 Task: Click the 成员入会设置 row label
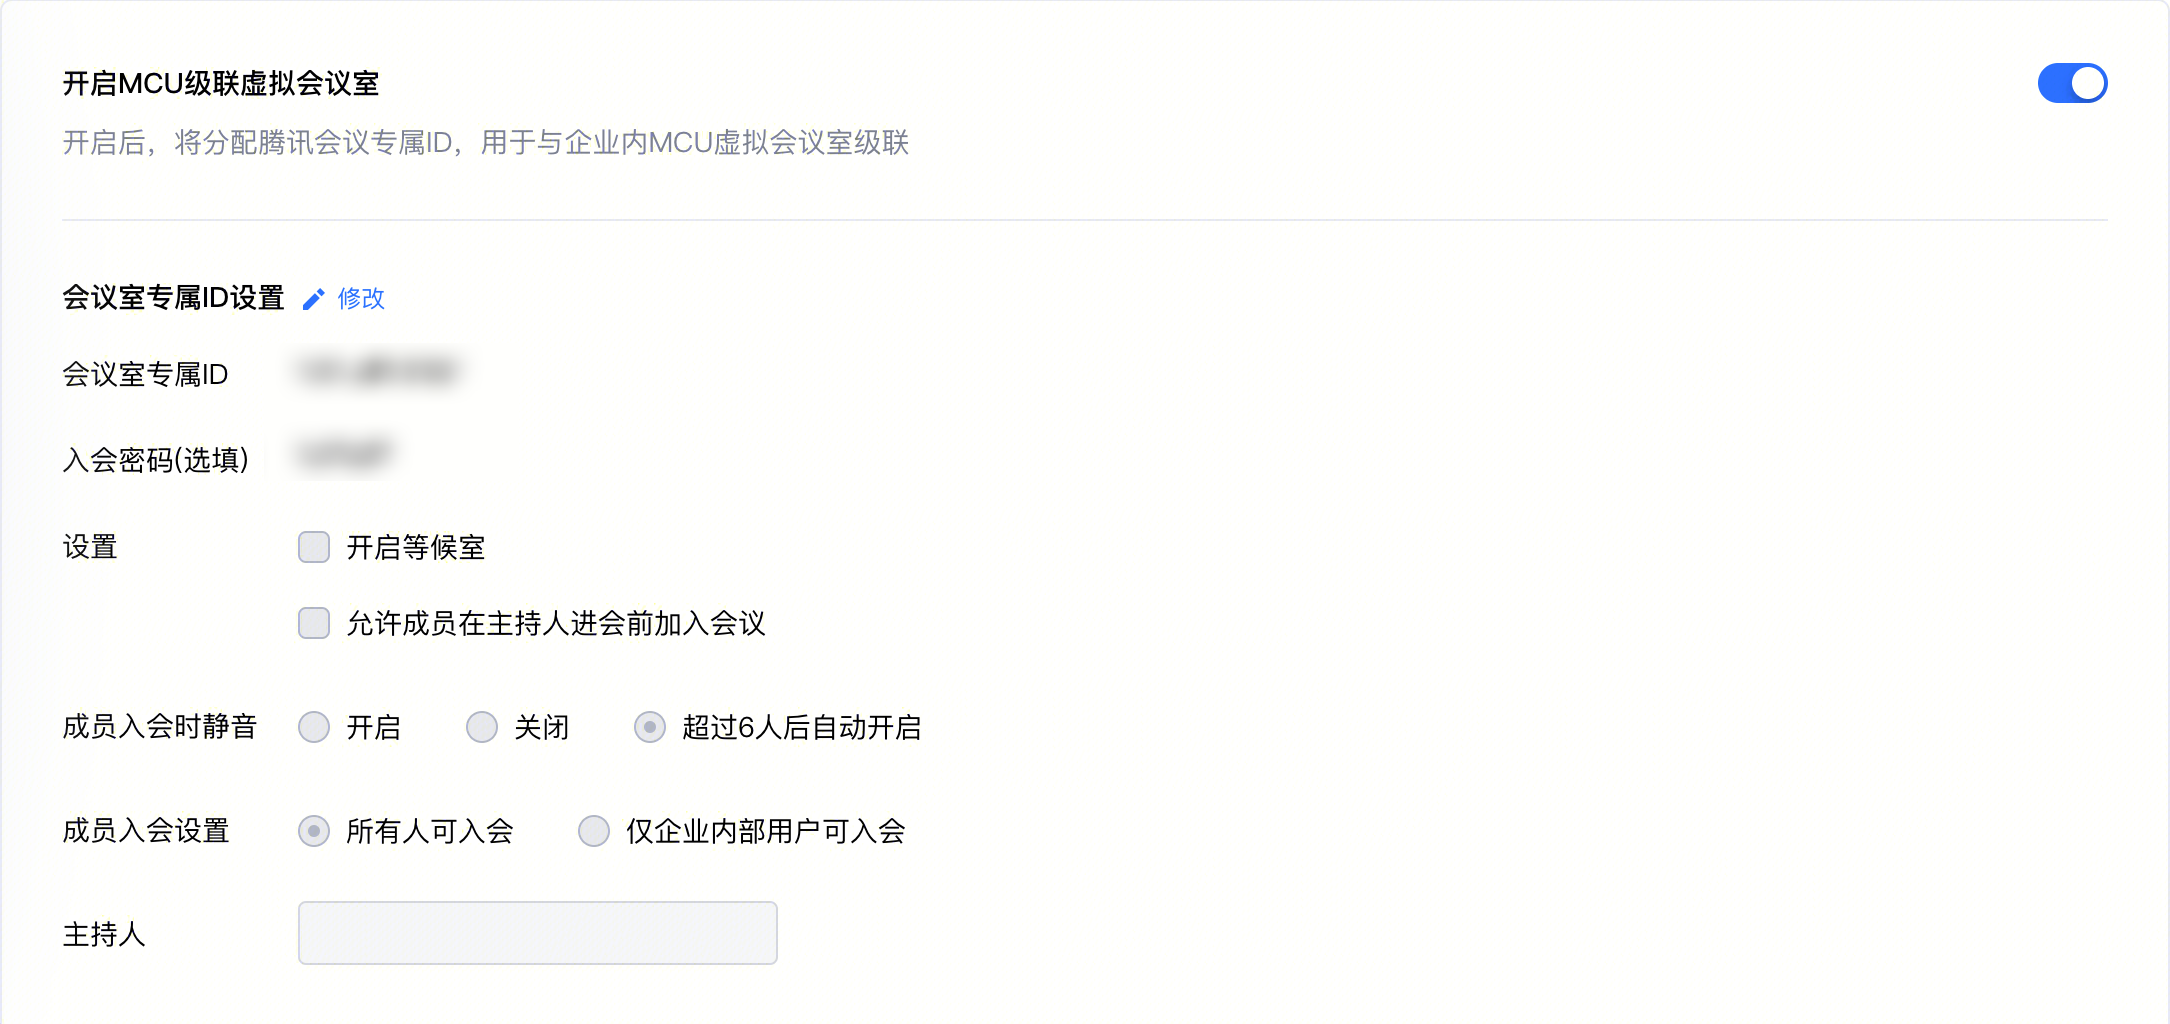146,831
